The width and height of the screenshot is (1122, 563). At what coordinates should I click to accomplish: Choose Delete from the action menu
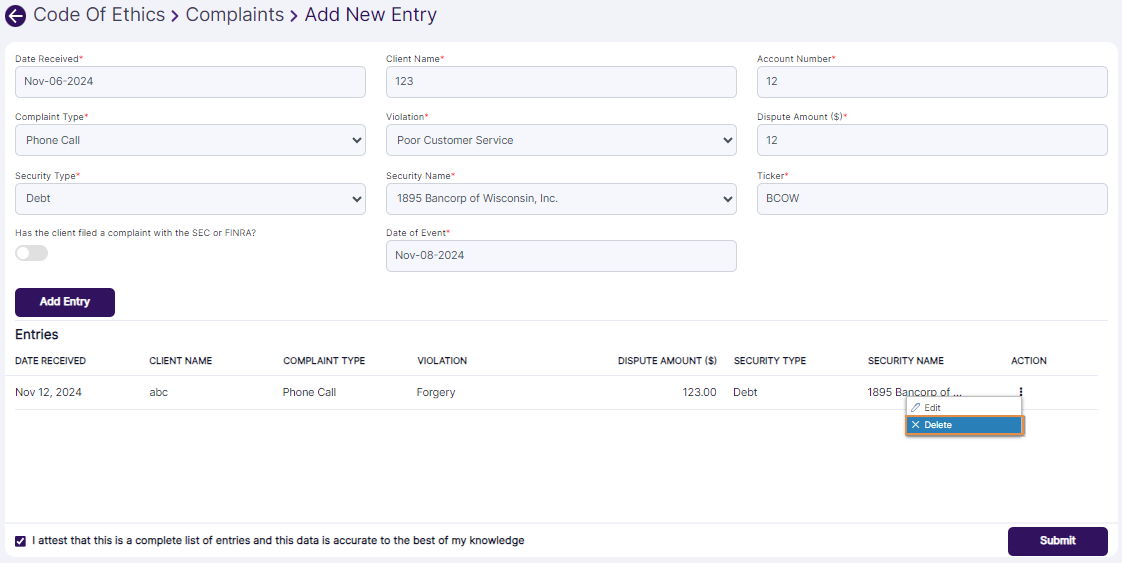pyautogui.click(x=963, y=425)
